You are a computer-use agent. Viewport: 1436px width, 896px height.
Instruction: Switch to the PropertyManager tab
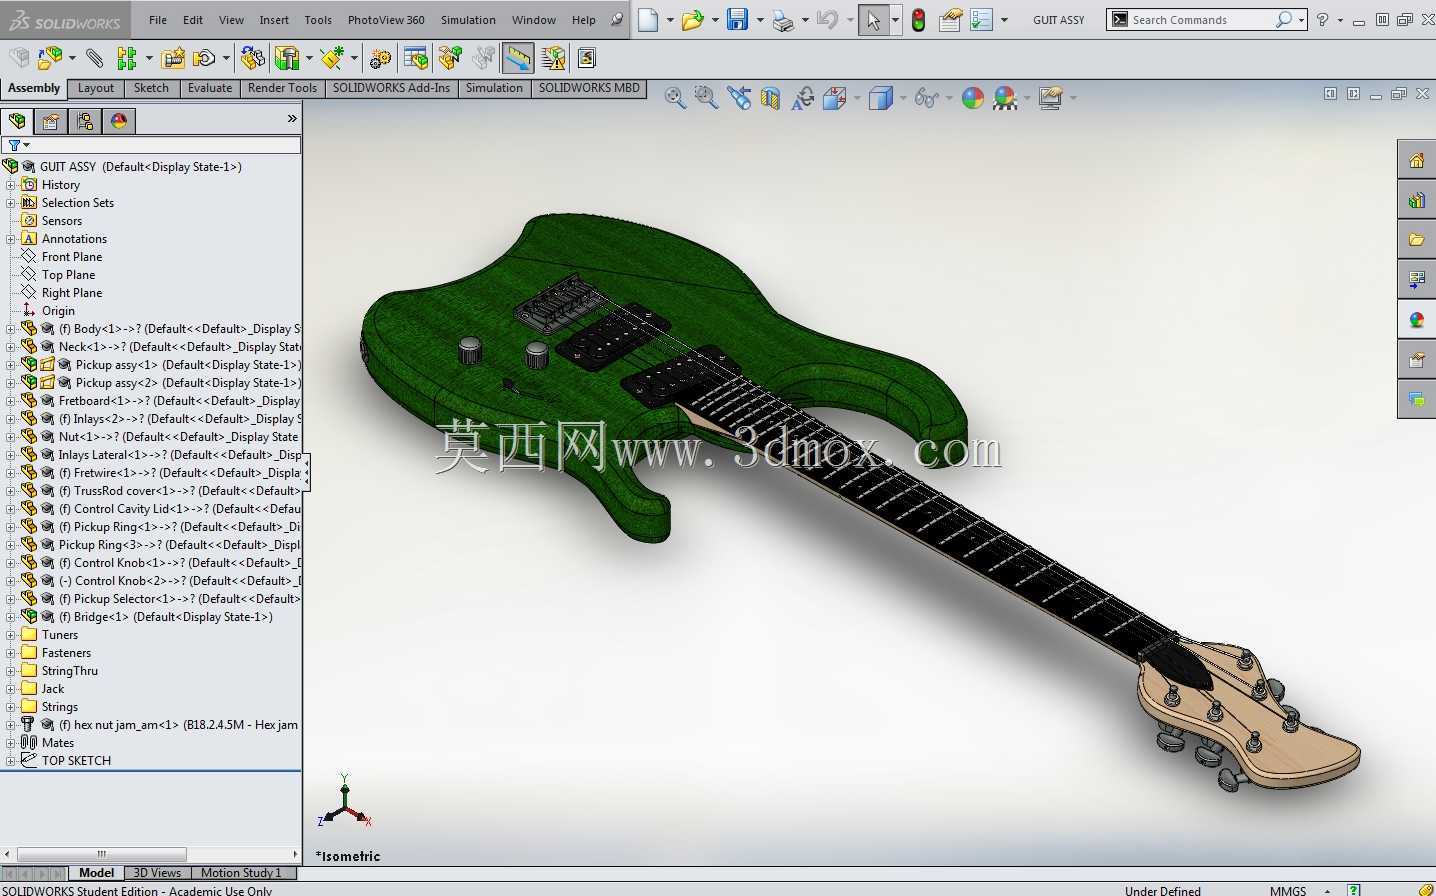pyautogui.click(x=51, y=121)
